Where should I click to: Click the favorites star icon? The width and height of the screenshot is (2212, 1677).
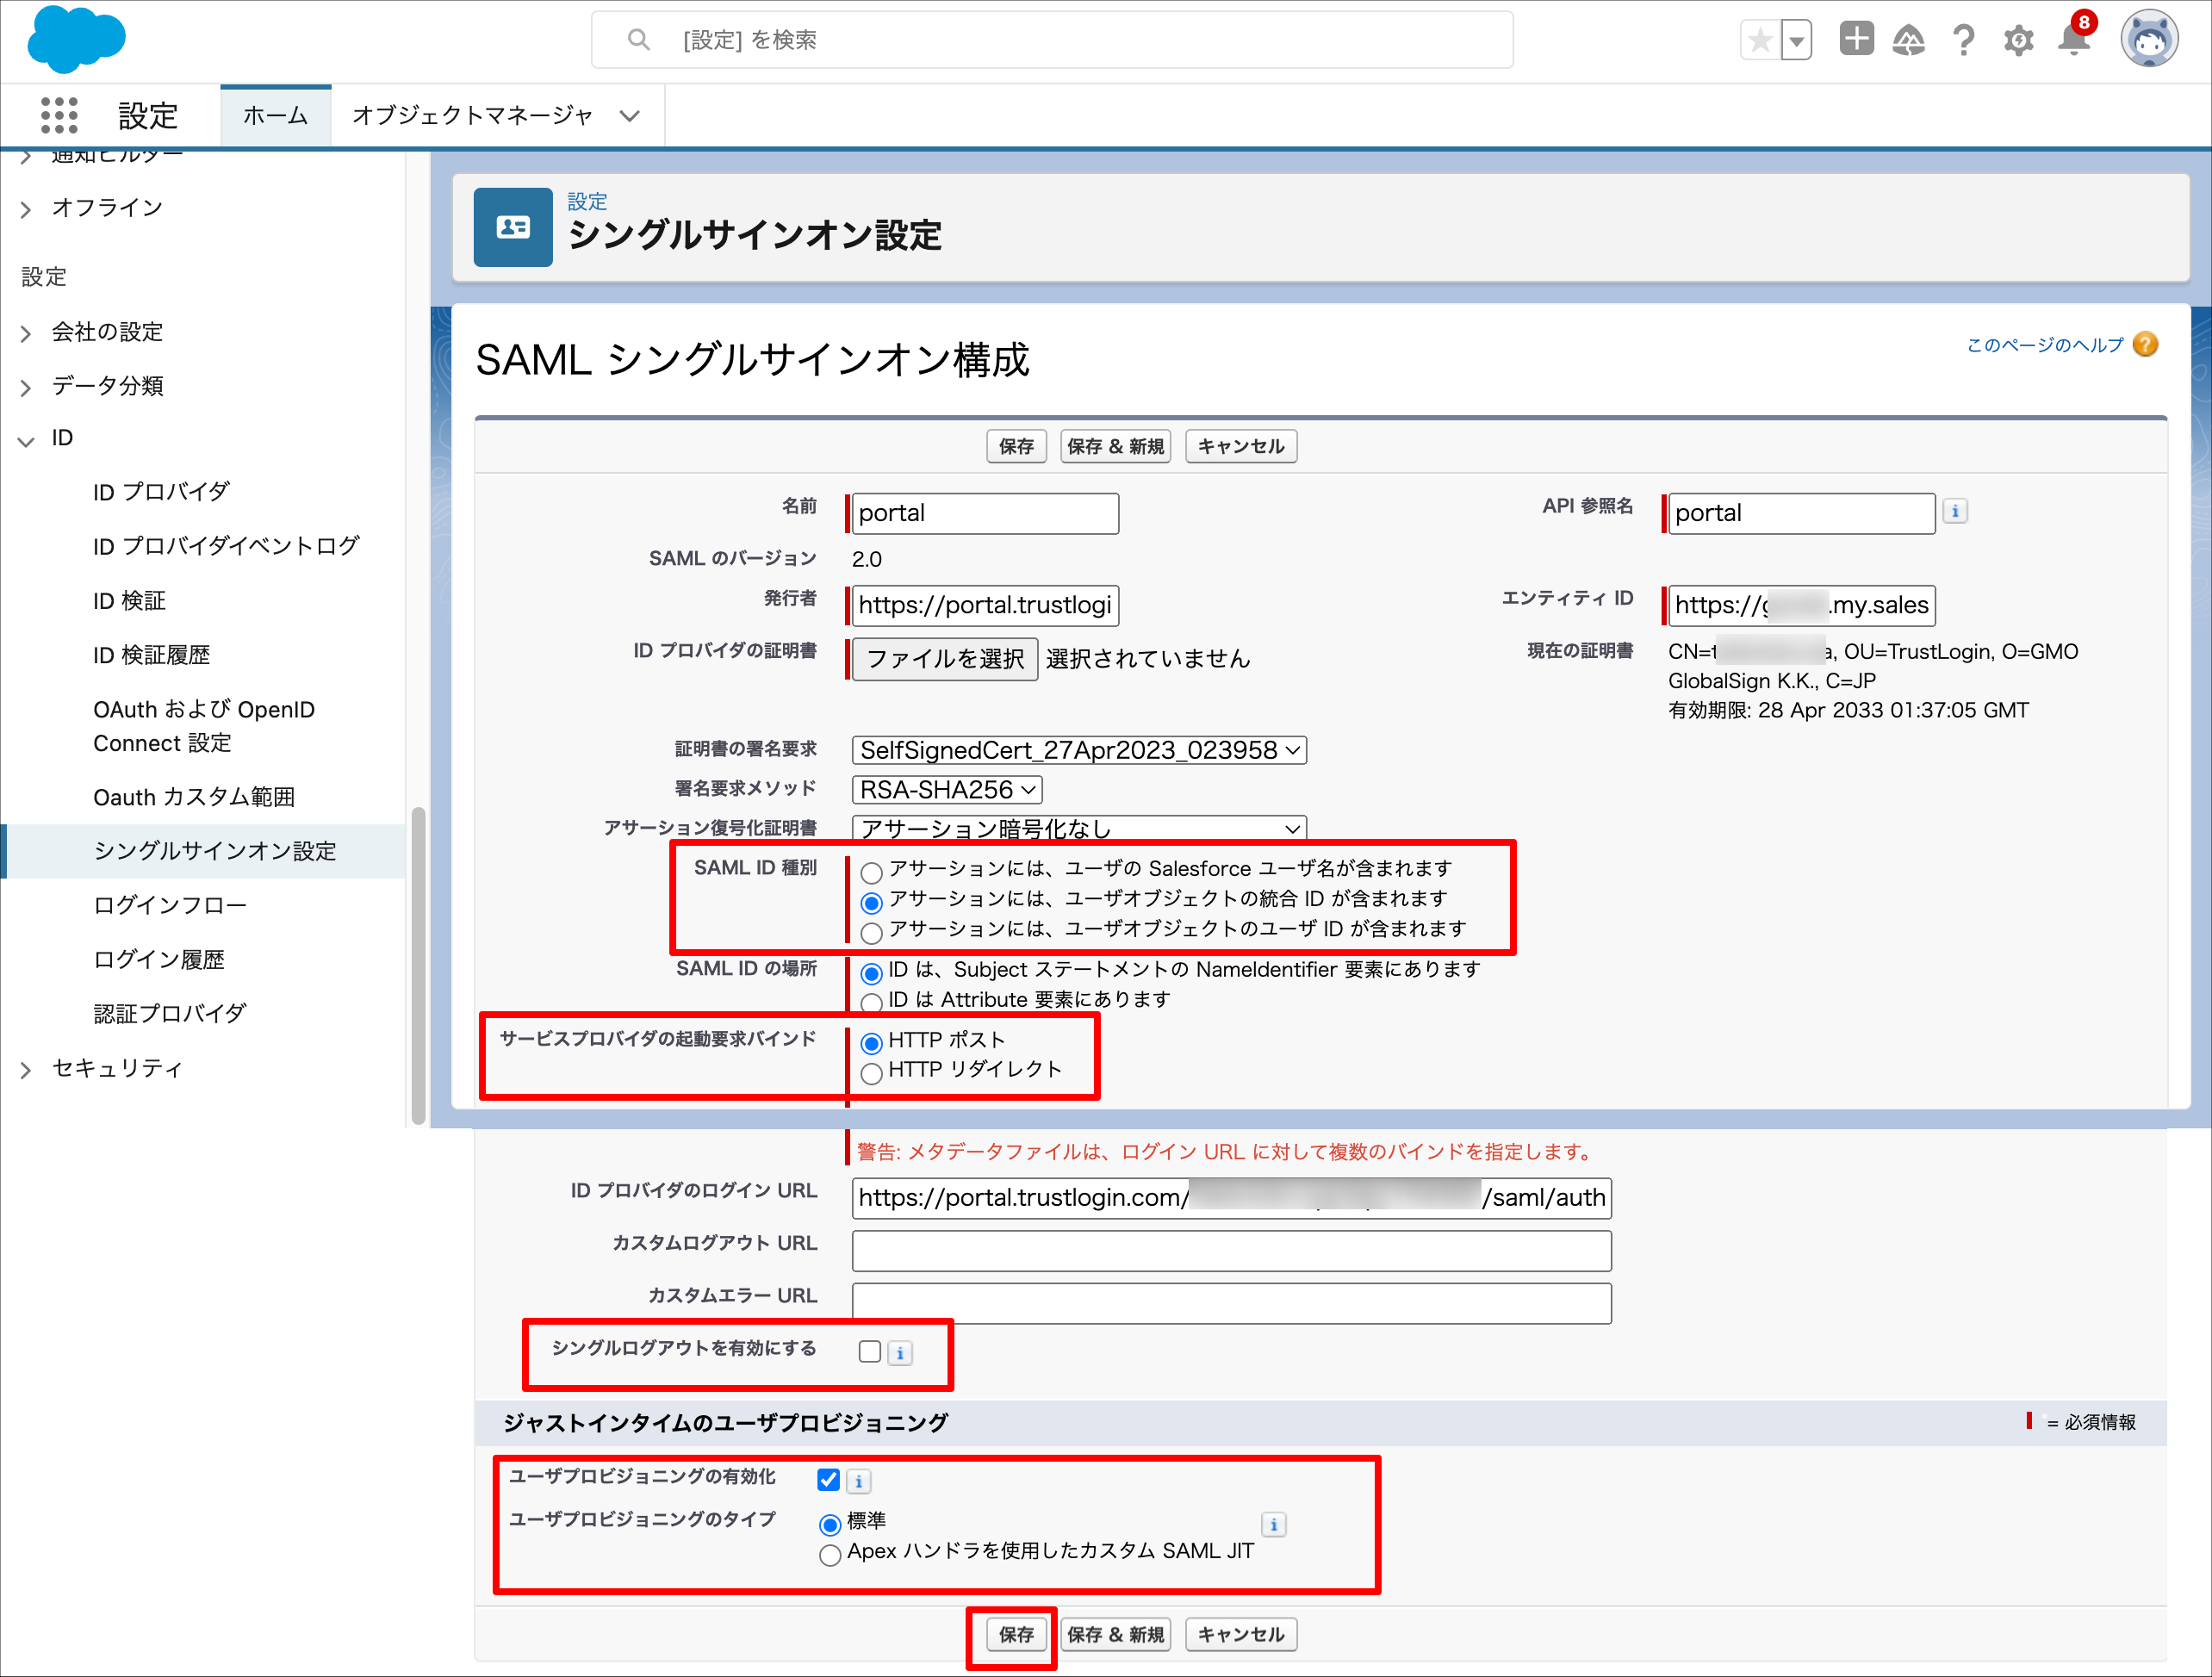(1760, 40)
